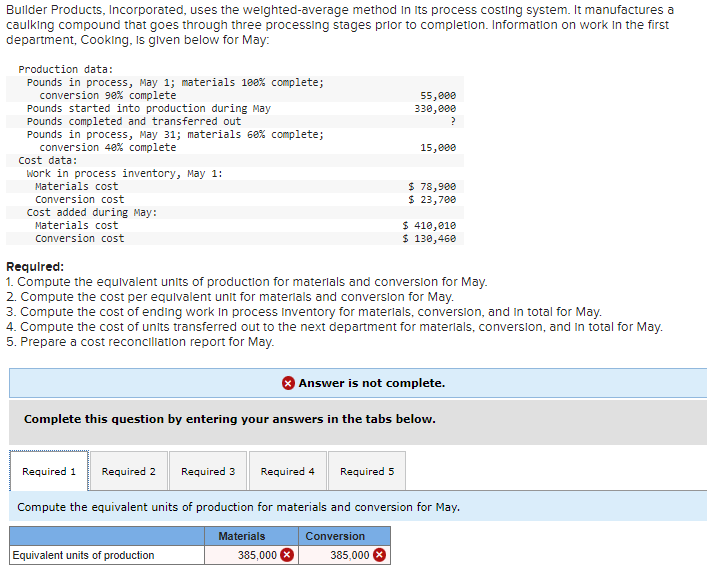
Task: Click 'Work in process inventory, May 1:' label
Action: pos(125,174)
